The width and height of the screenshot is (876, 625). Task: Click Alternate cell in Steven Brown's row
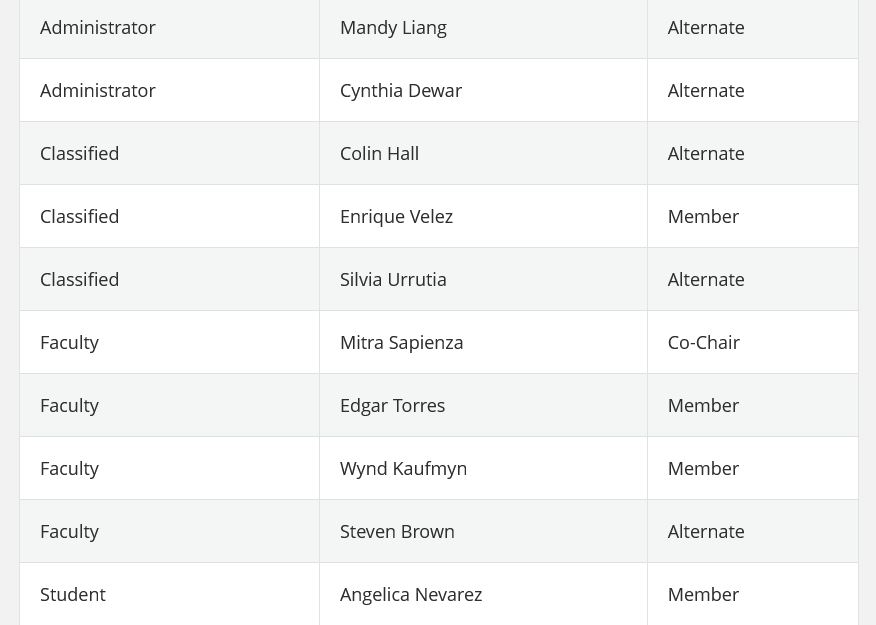[x=706, y=532]
